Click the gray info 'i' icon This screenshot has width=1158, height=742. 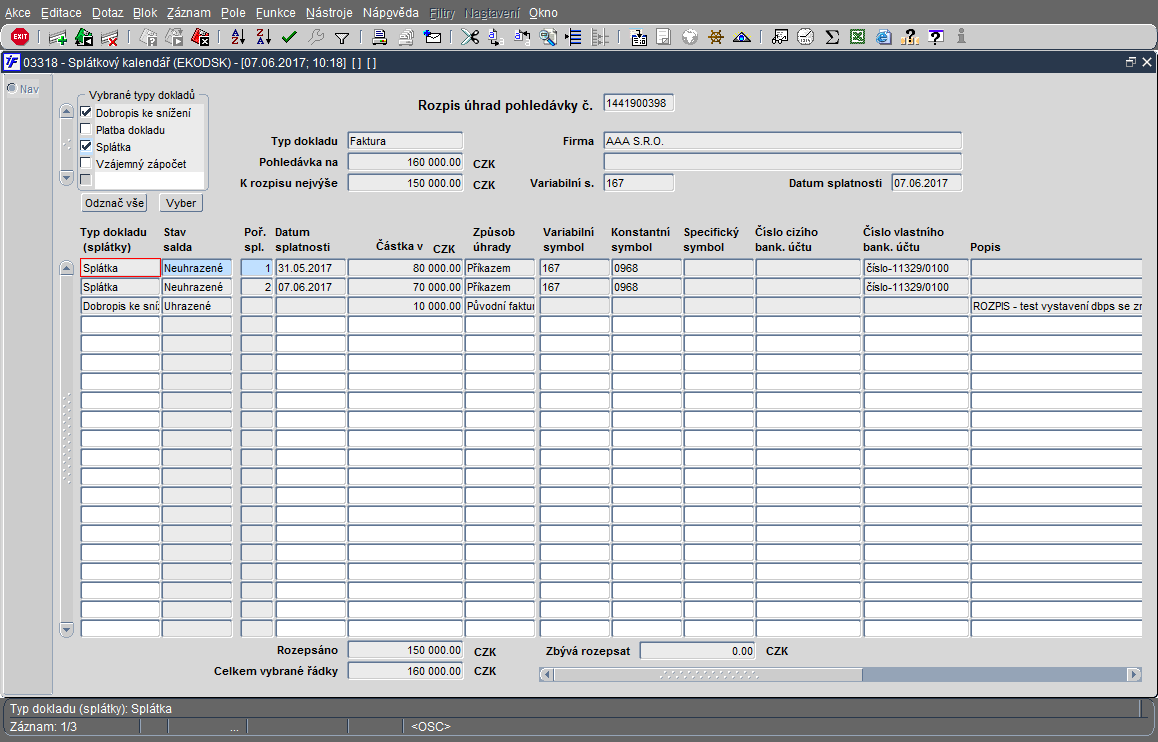pos(962,35)
